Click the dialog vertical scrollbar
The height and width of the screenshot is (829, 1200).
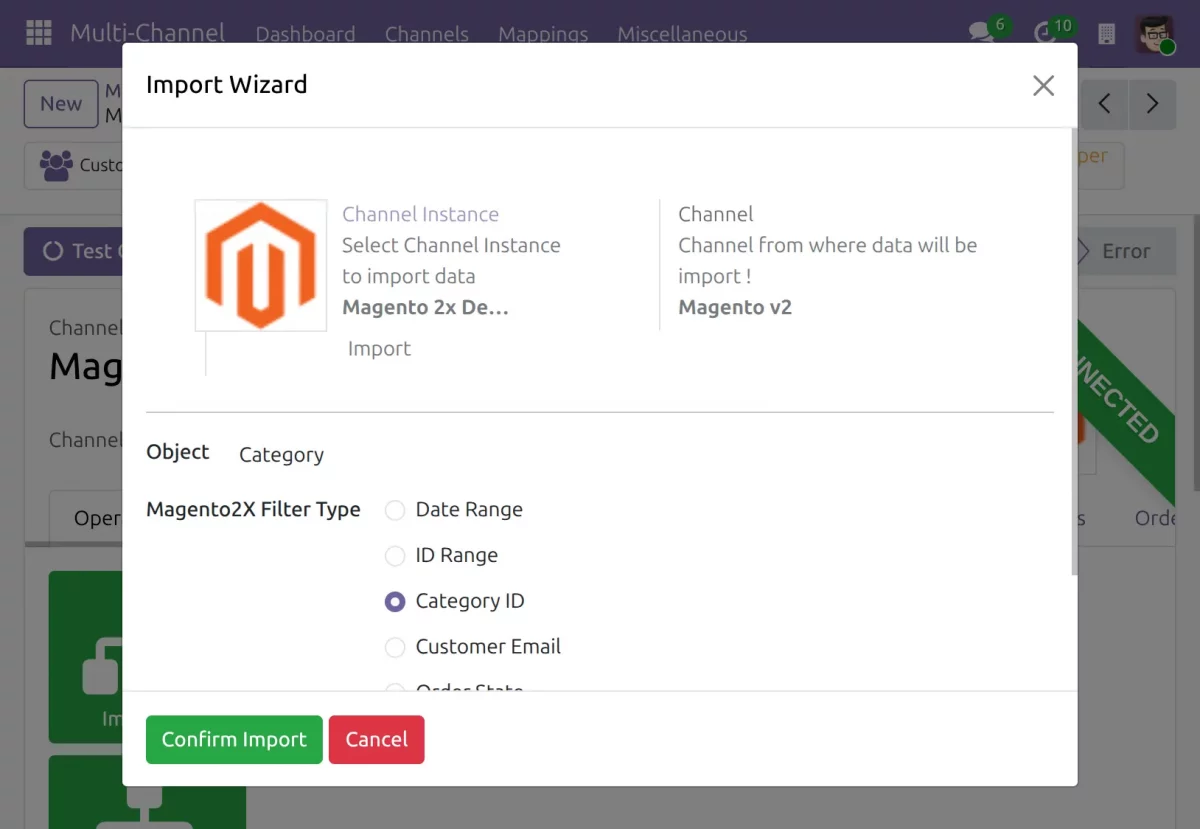click(1074, 351)
